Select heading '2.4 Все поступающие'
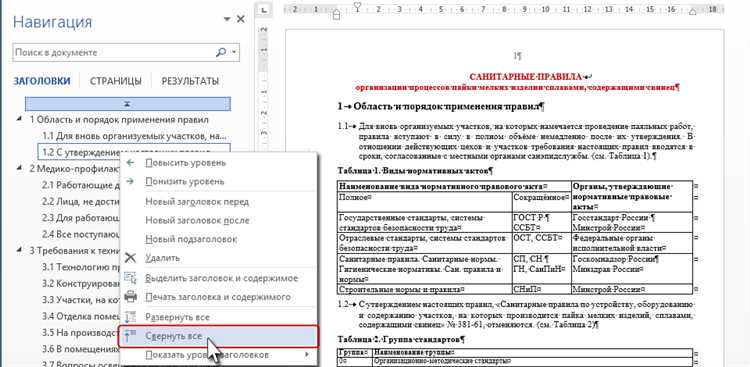Image resolution: width=750 pixels, height=367 pixels. click(80, 234)
